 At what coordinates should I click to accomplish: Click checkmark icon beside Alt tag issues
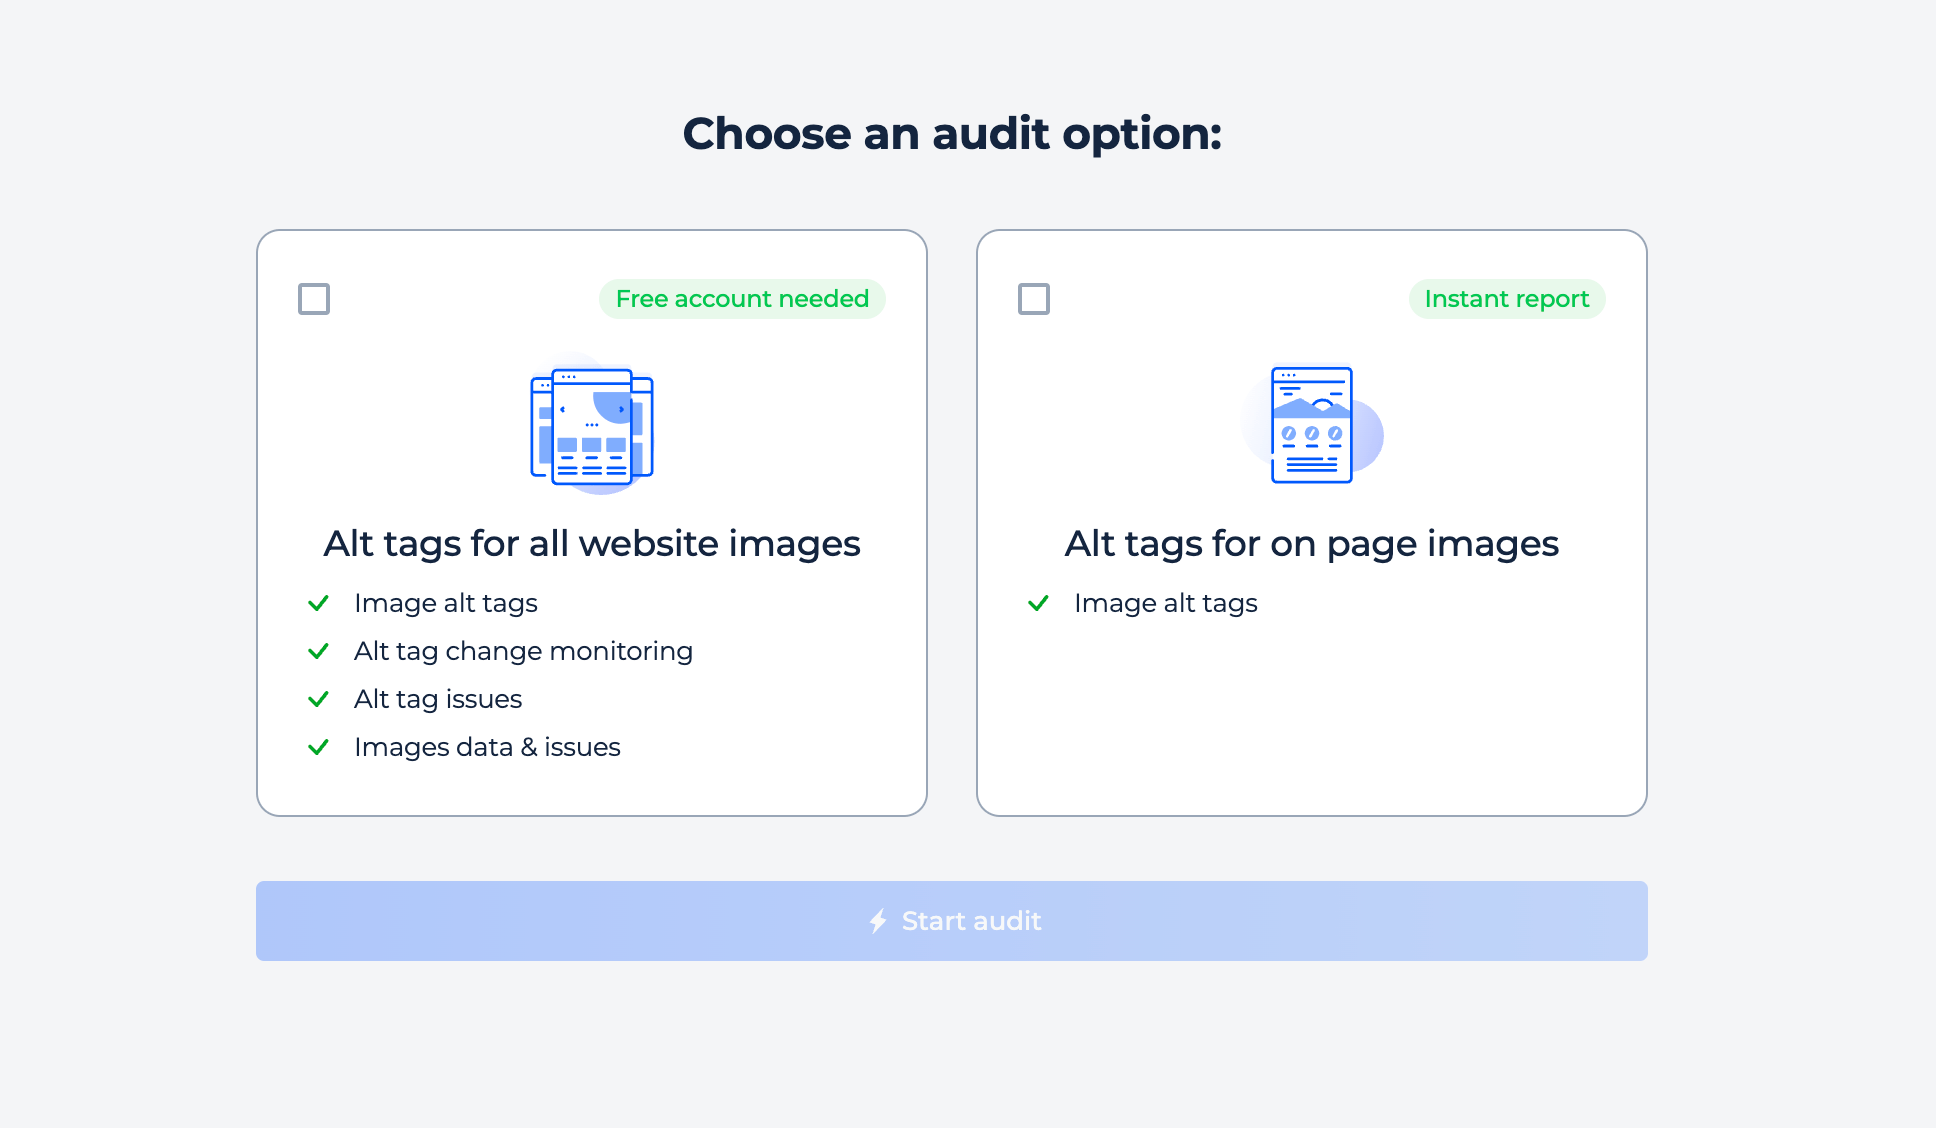[x=318, y=699]
